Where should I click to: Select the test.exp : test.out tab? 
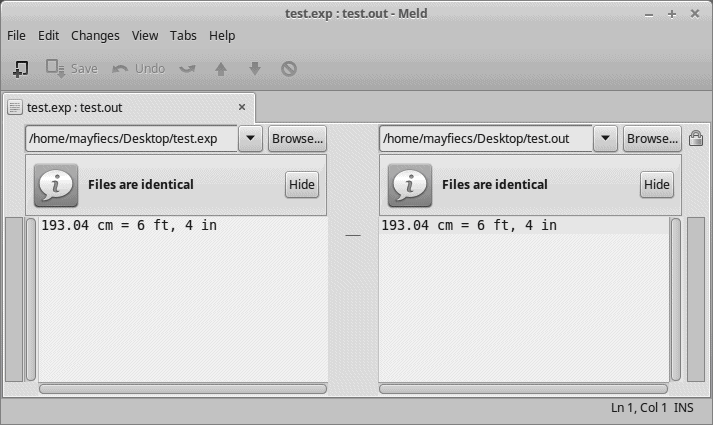tap(129, 108)
